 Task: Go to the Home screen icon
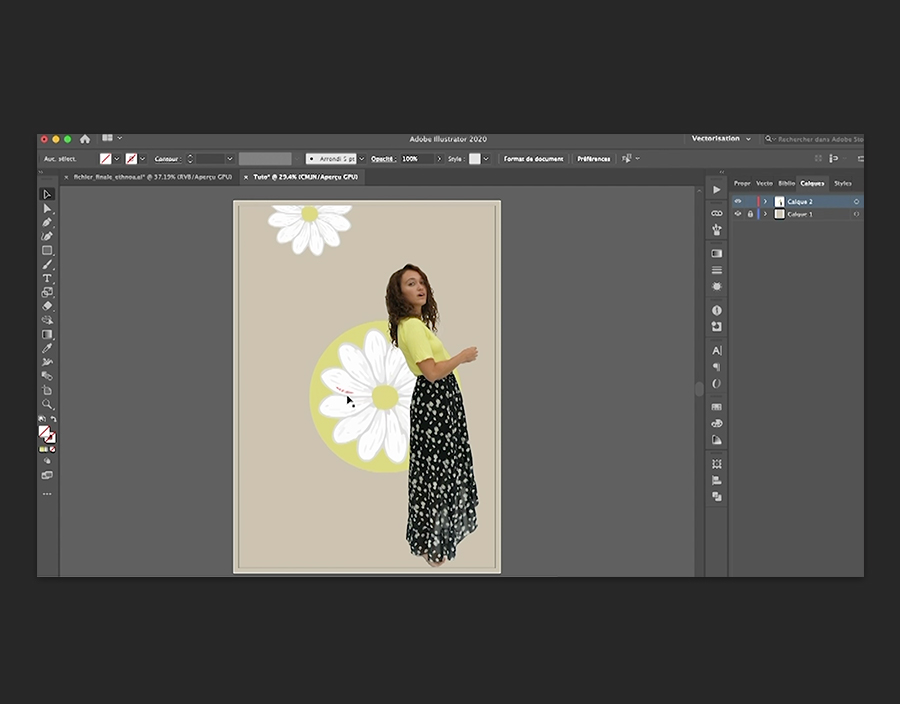(x=85, y=139)
